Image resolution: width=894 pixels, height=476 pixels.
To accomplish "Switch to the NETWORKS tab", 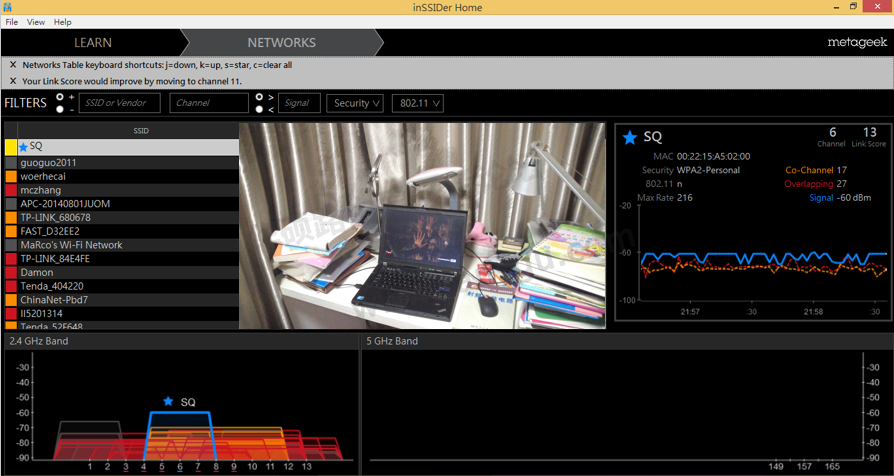I will 282,43.
